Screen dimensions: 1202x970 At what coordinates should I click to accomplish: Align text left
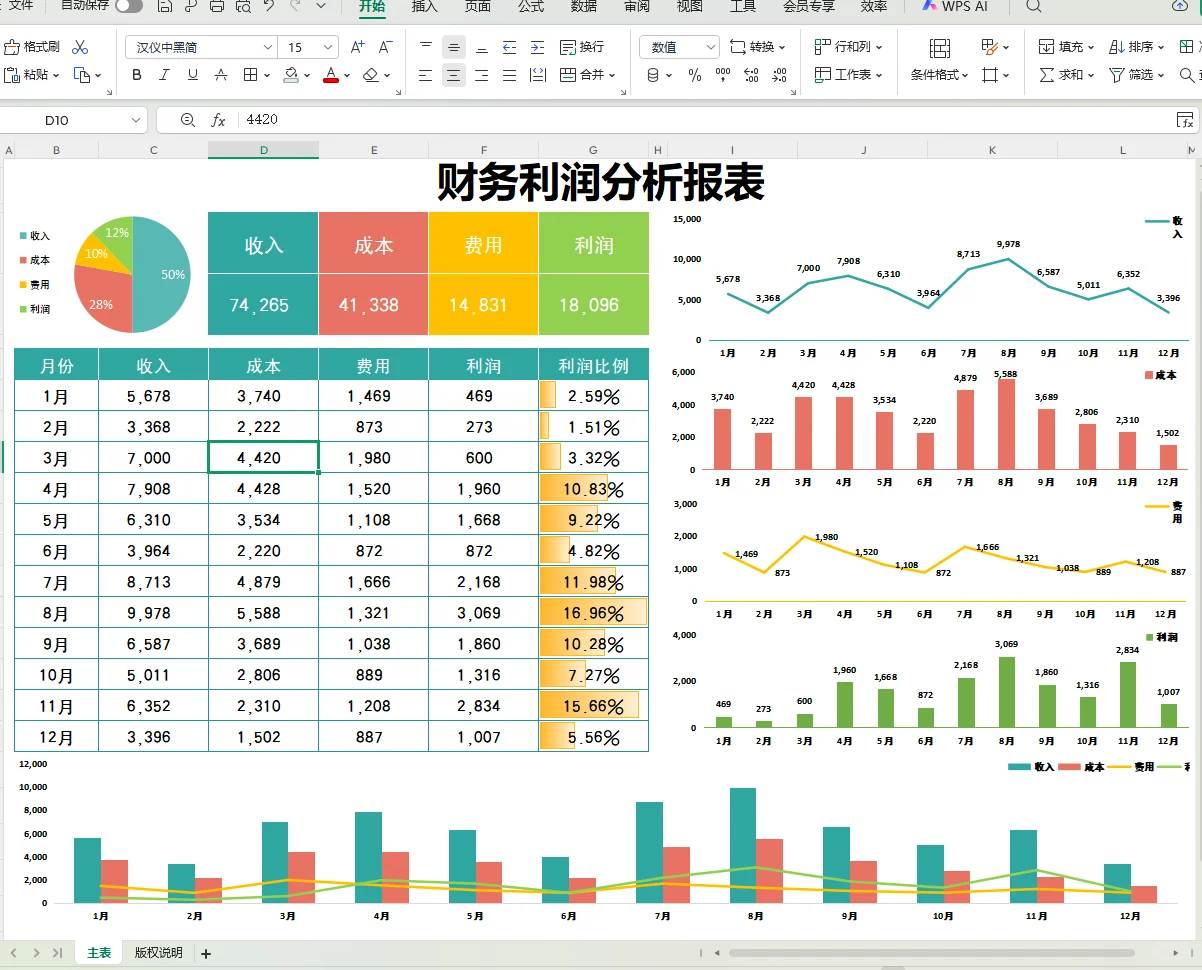(x=426, y=75)
